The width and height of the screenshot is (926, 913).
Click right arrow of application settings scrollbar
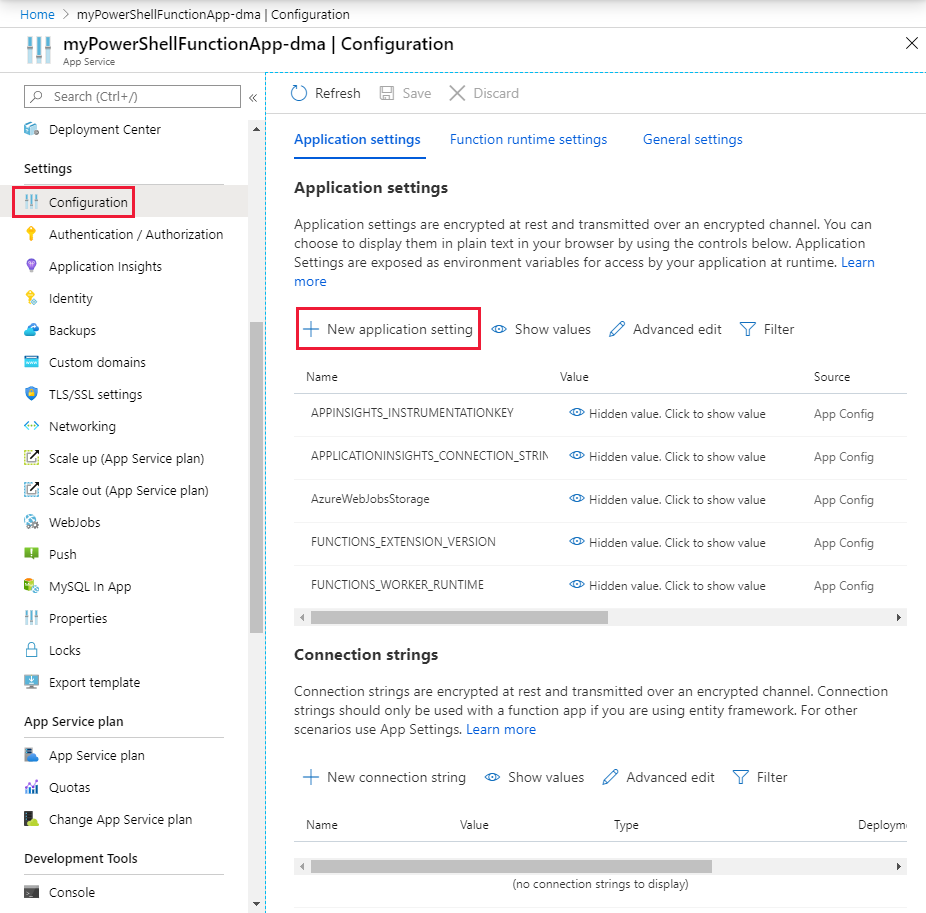tap(898, 617)
